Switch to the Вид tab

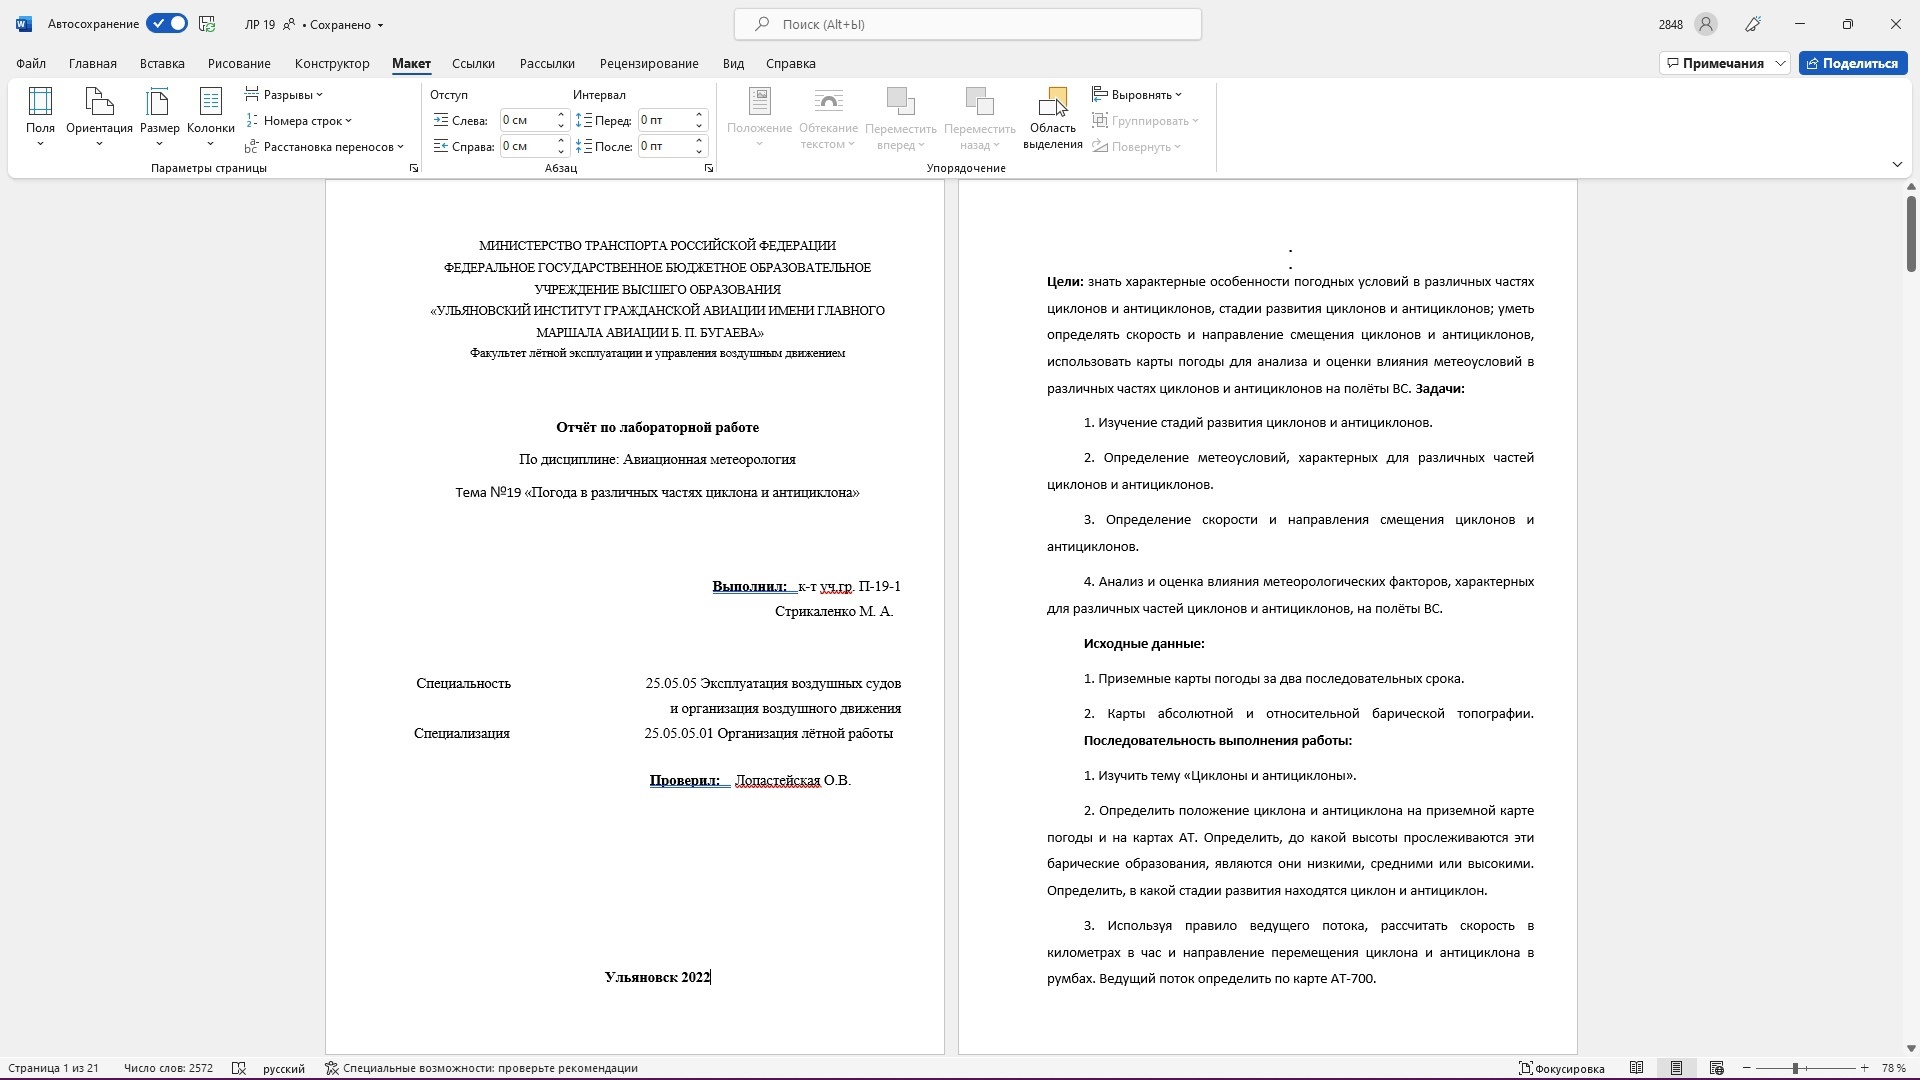coord(733,63)
